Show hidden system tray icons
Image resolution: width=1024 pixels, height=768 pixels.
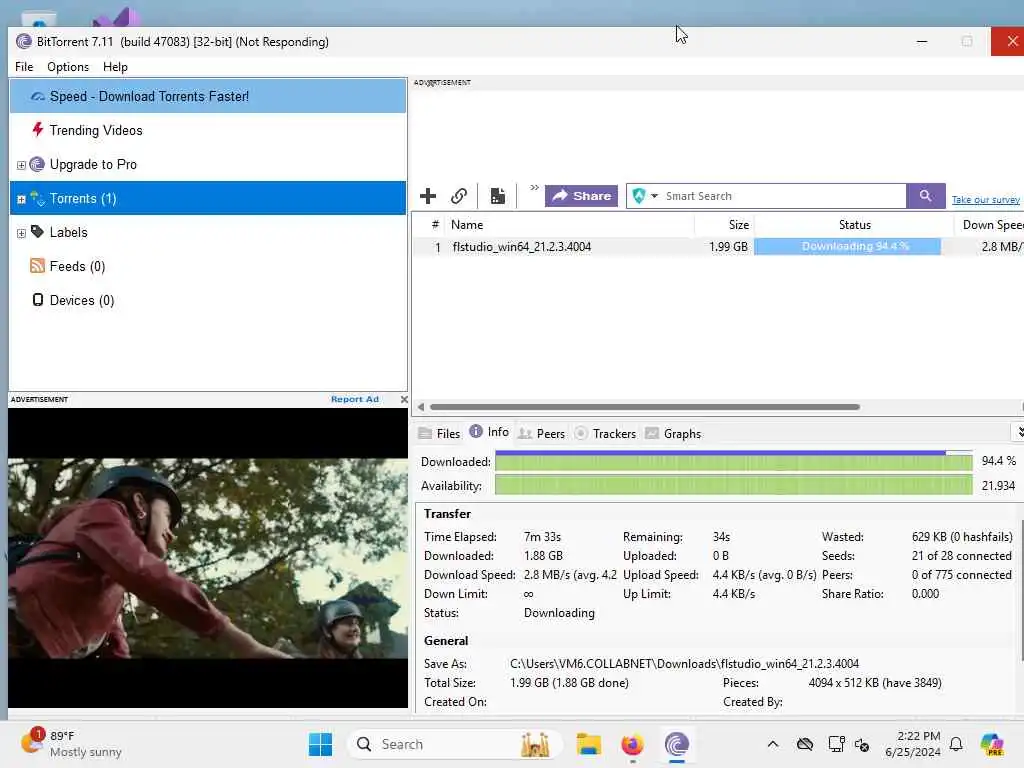click(773, 744)
